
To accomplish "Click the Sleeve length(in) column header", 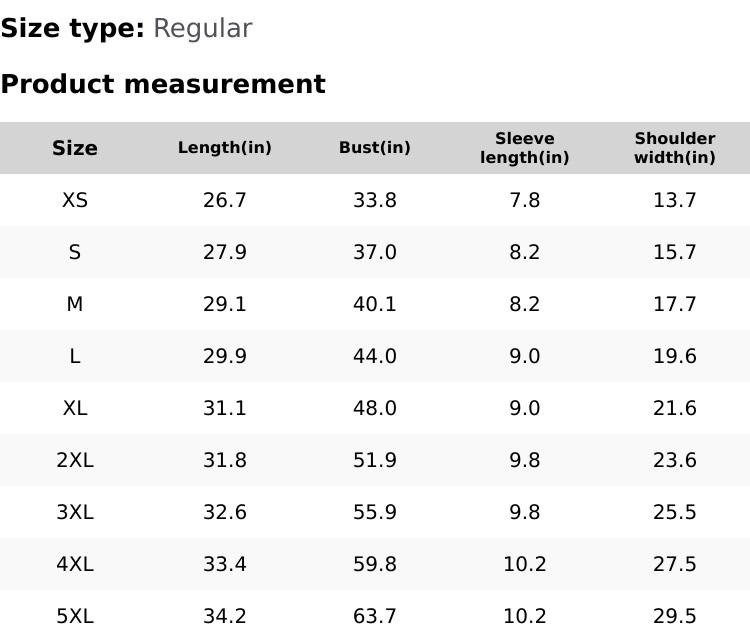I will coord(525,148).
